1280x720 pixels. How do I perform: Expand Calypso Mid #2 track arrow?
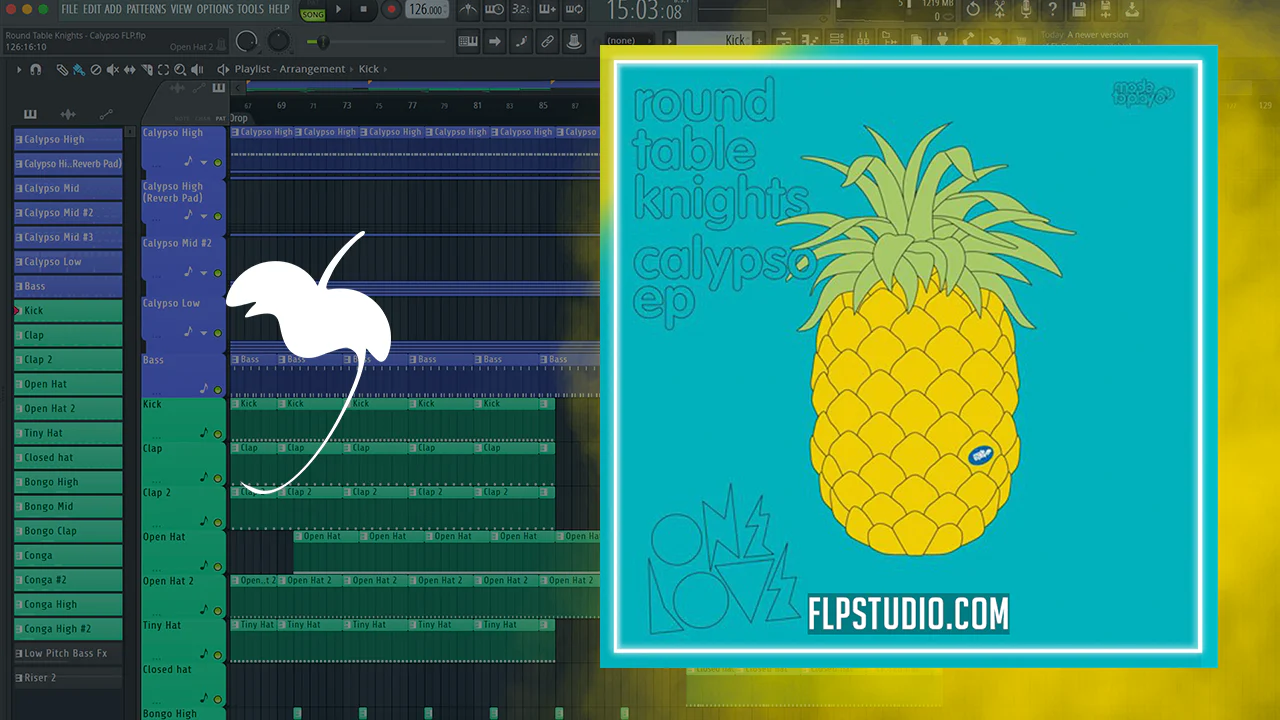204,273
